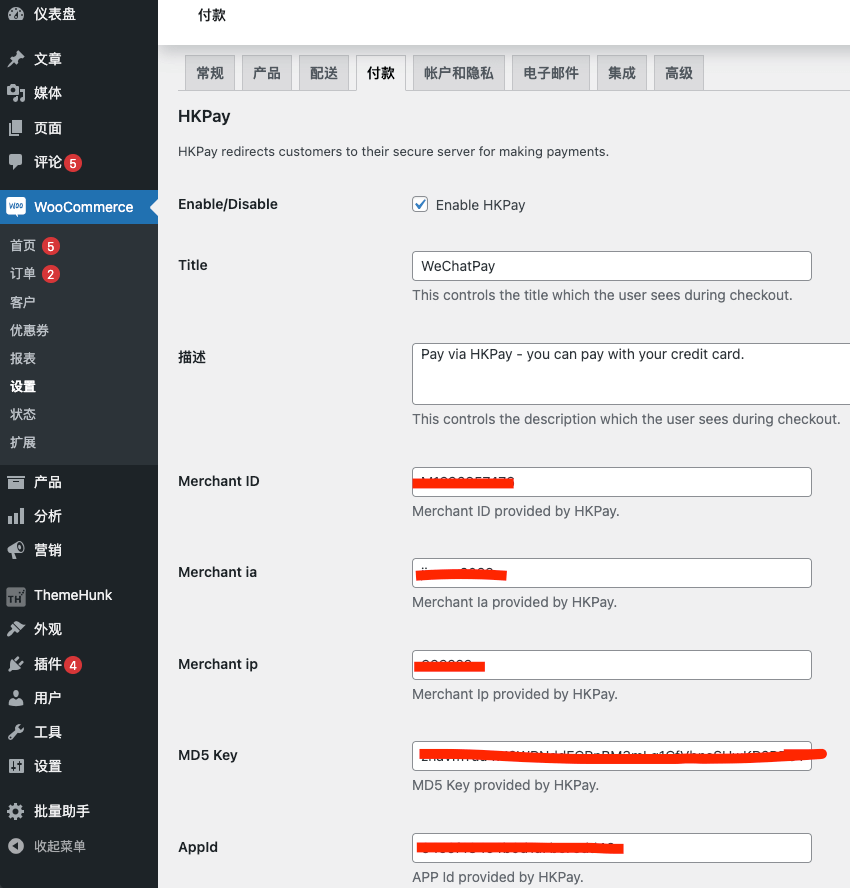Switch to the 配送 settings tab
The image size is (850, 888).
[x=324, y=73]
